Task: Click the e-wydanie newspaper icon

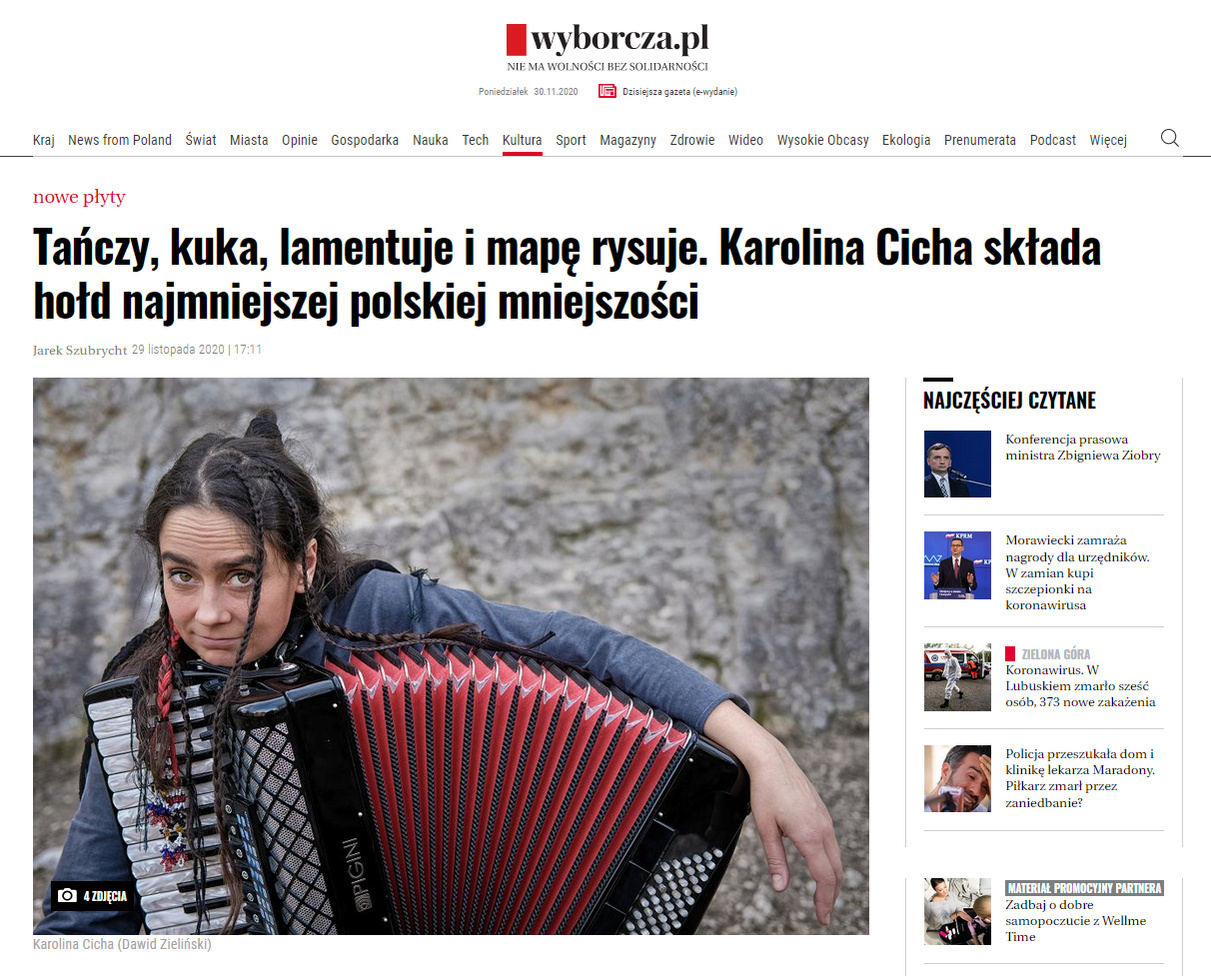Action: [607, 91]
